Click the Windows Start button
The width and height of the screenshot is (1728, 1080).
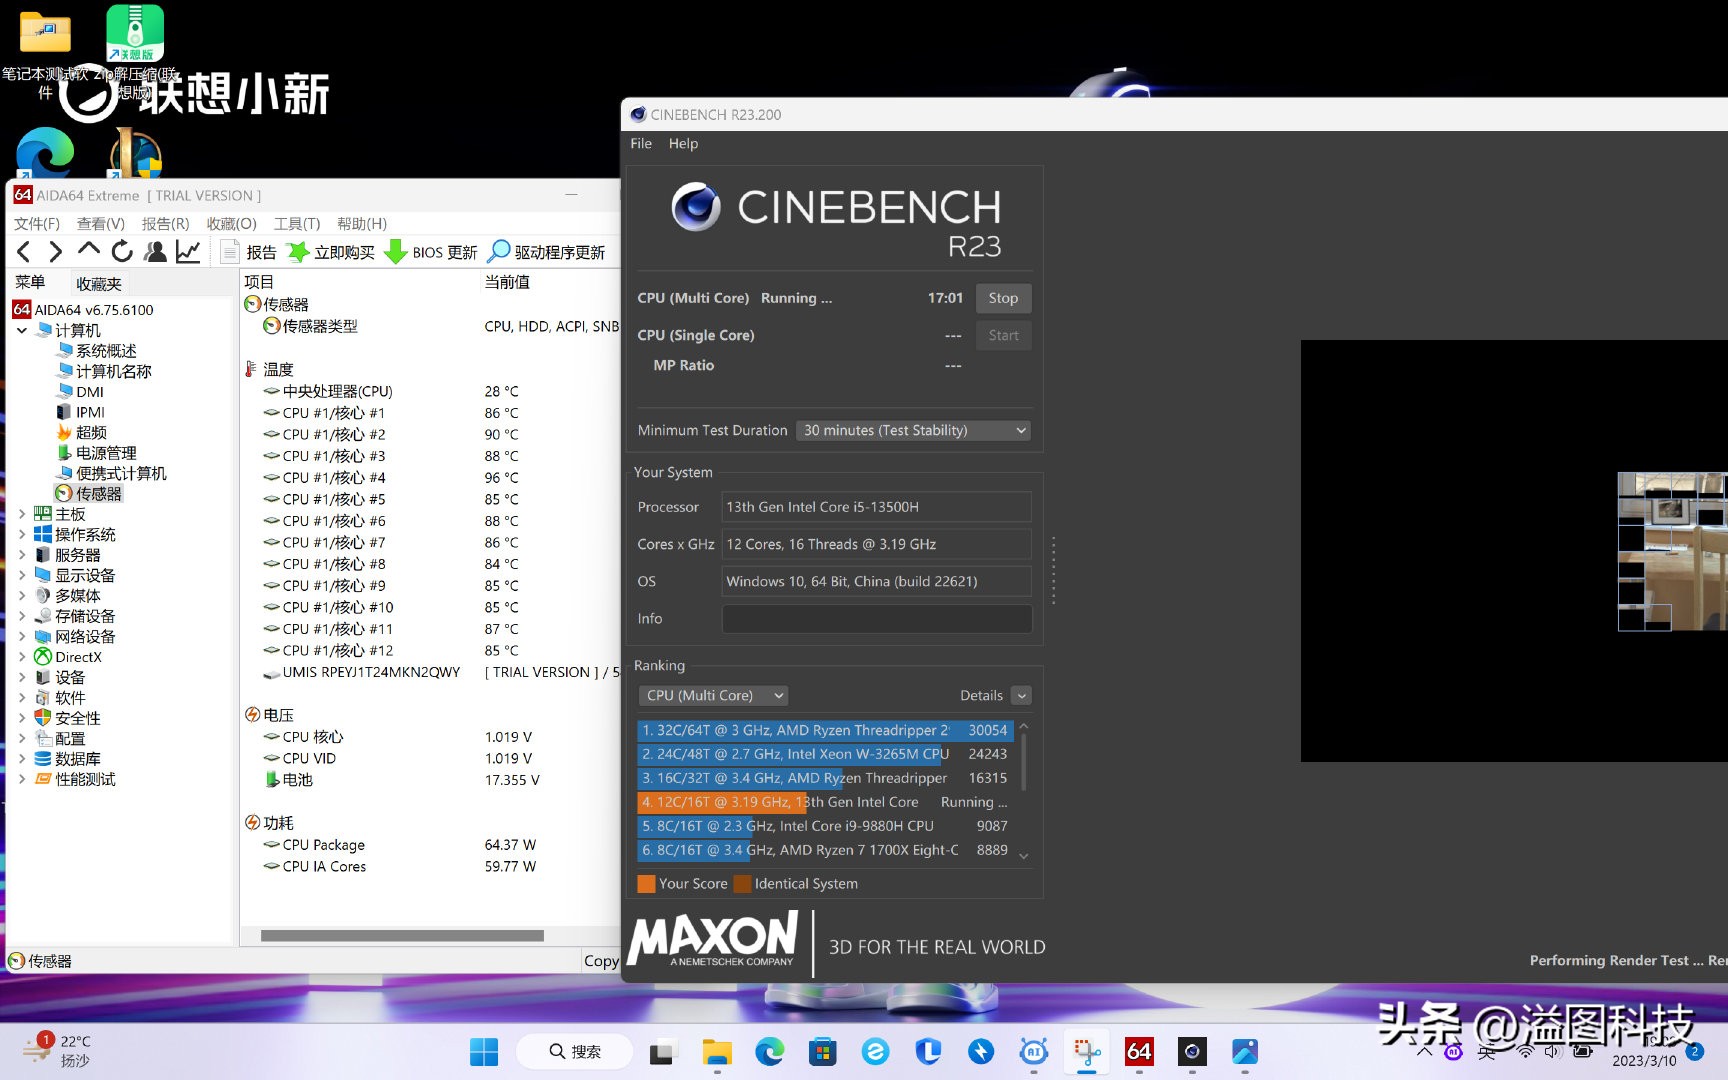coord(484,1051)
